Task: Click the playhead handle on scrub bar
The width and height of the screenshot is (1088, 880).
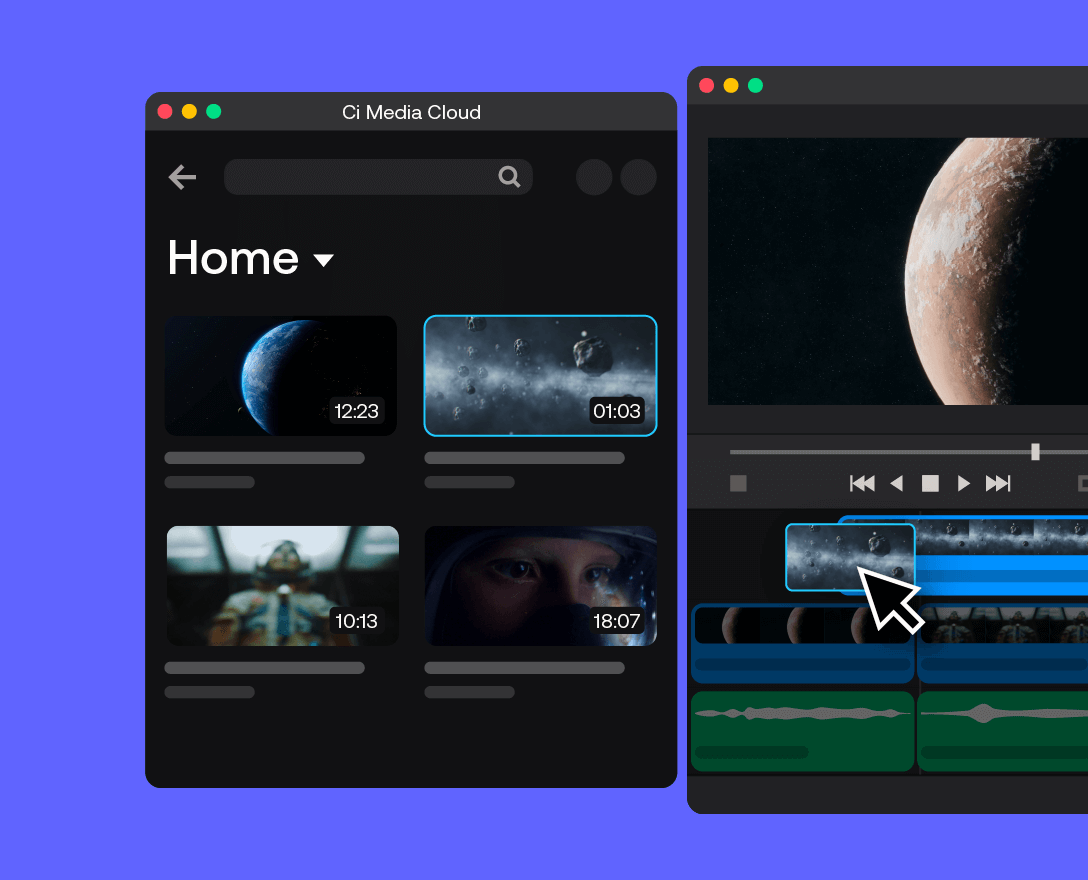Action: 1035,452
